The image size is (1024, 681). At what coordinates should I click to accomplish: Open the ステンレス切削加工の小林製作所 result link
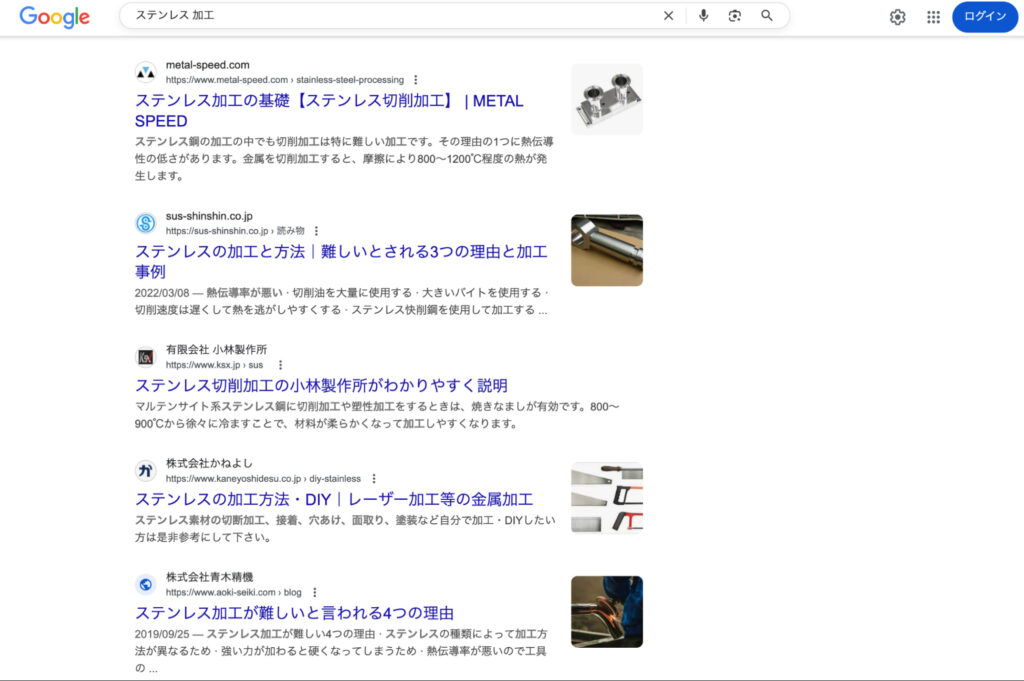coord(321,385)
